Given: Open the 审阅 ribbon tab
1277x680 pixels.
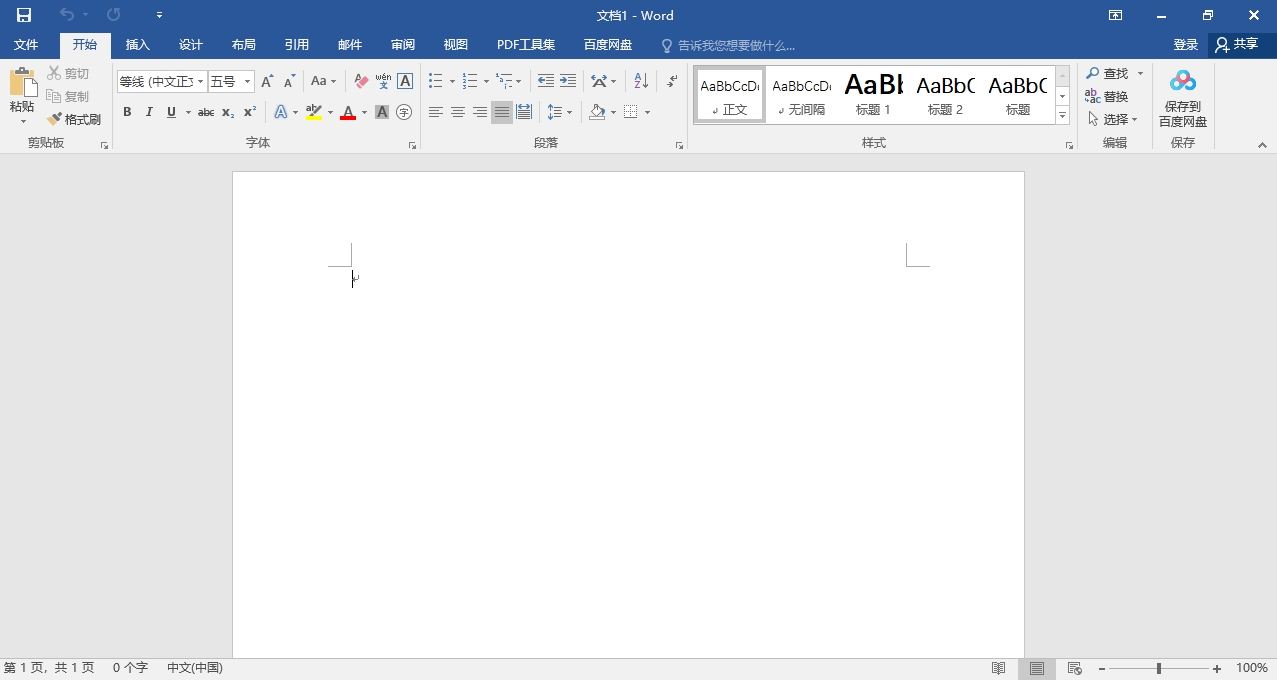Looking at the screenshot, I should [402, 44].
